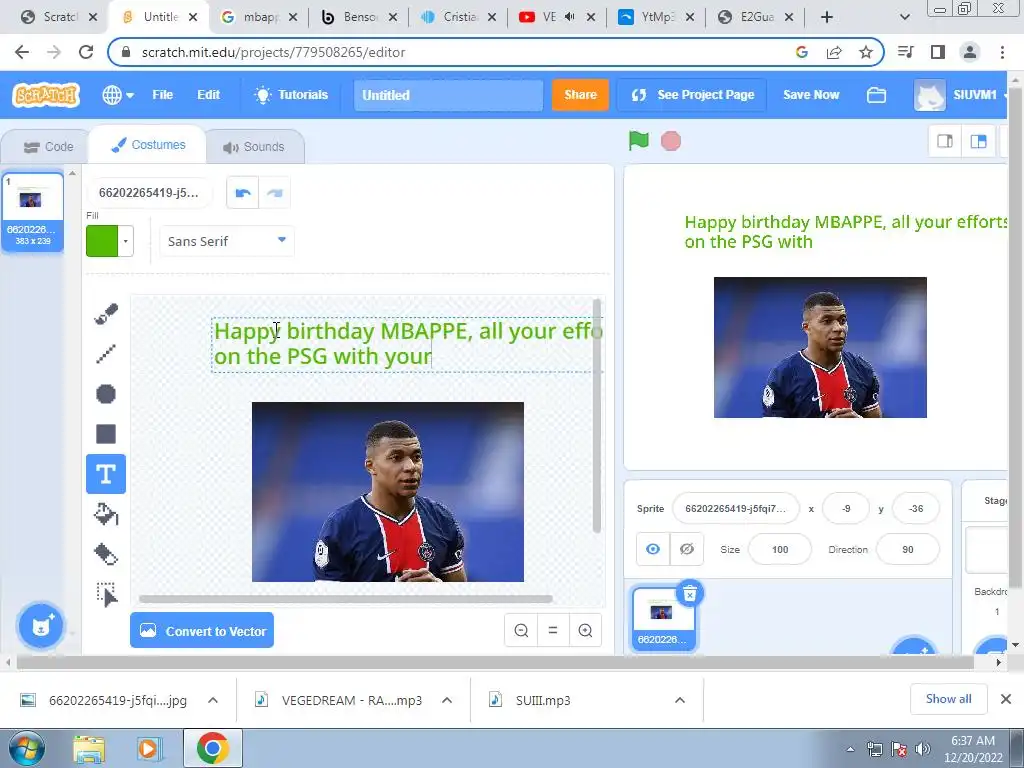
Task: Select the Brush tool in the costume editor
Action: tap(106, 314)
